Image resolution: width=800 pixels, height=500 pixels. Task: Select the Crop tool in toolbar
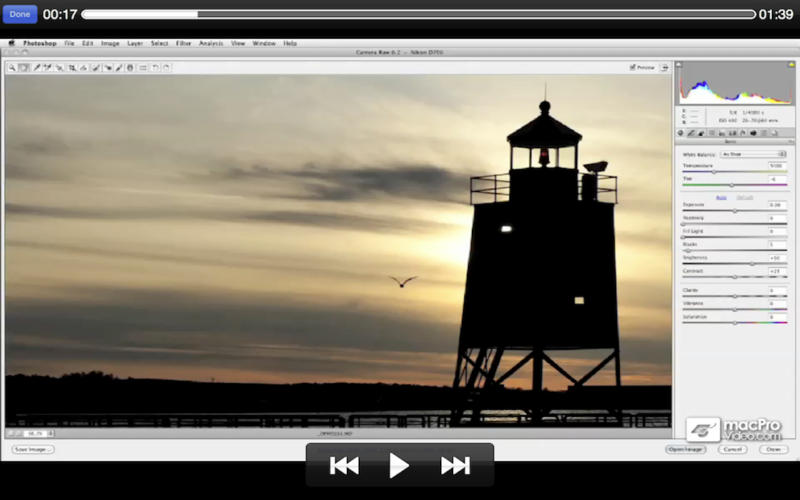71,68
